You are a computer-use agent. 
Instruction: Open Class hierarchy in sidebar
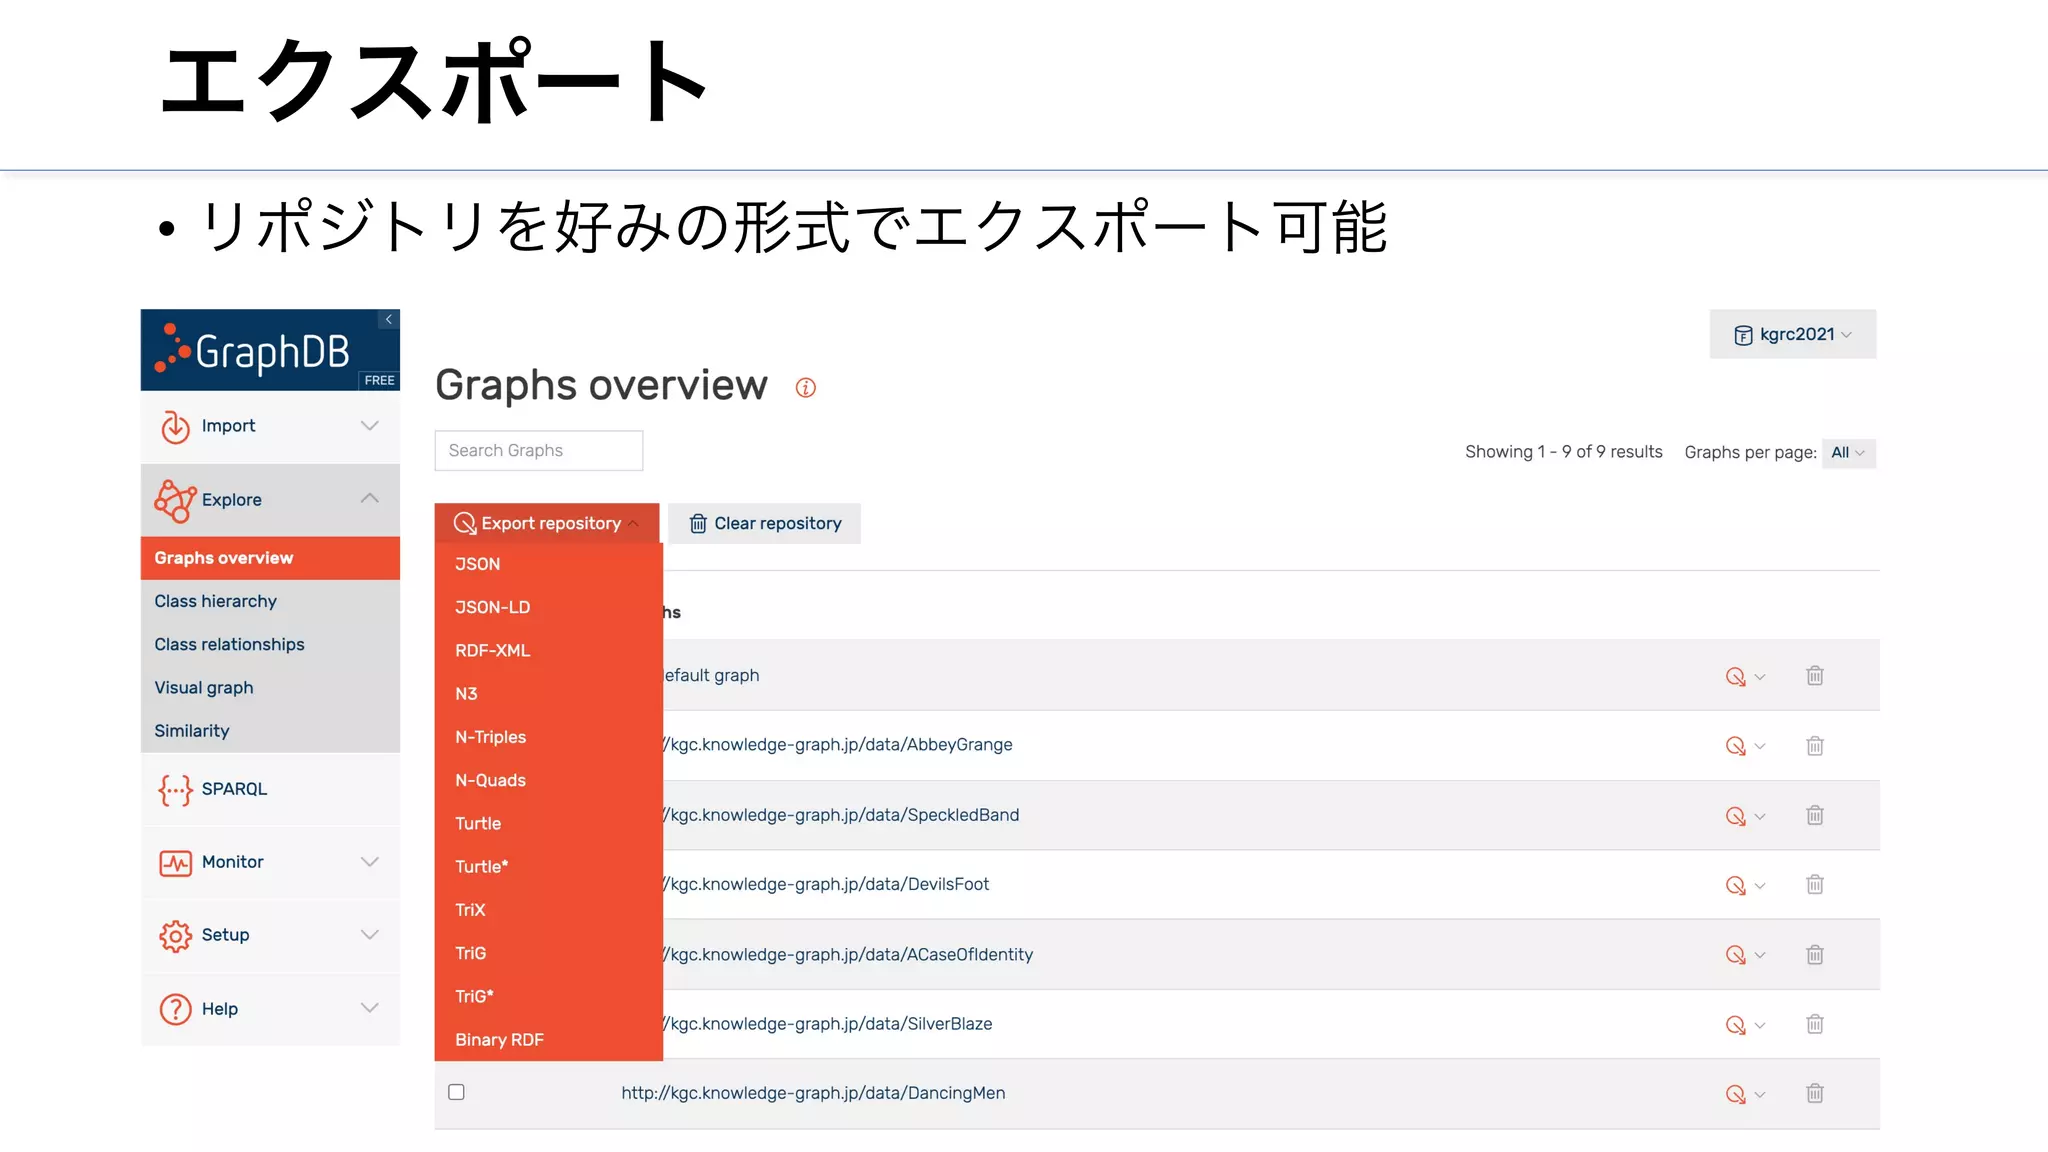(x=270, y=601)
